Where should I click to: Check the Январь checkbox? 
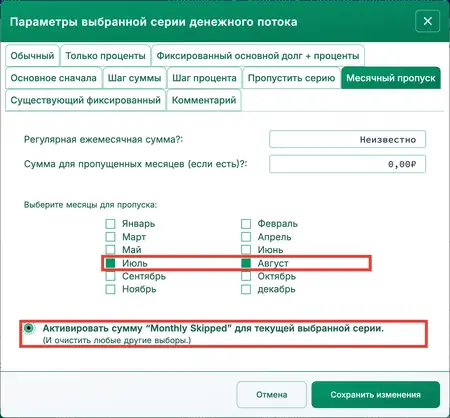click(110, 224)
